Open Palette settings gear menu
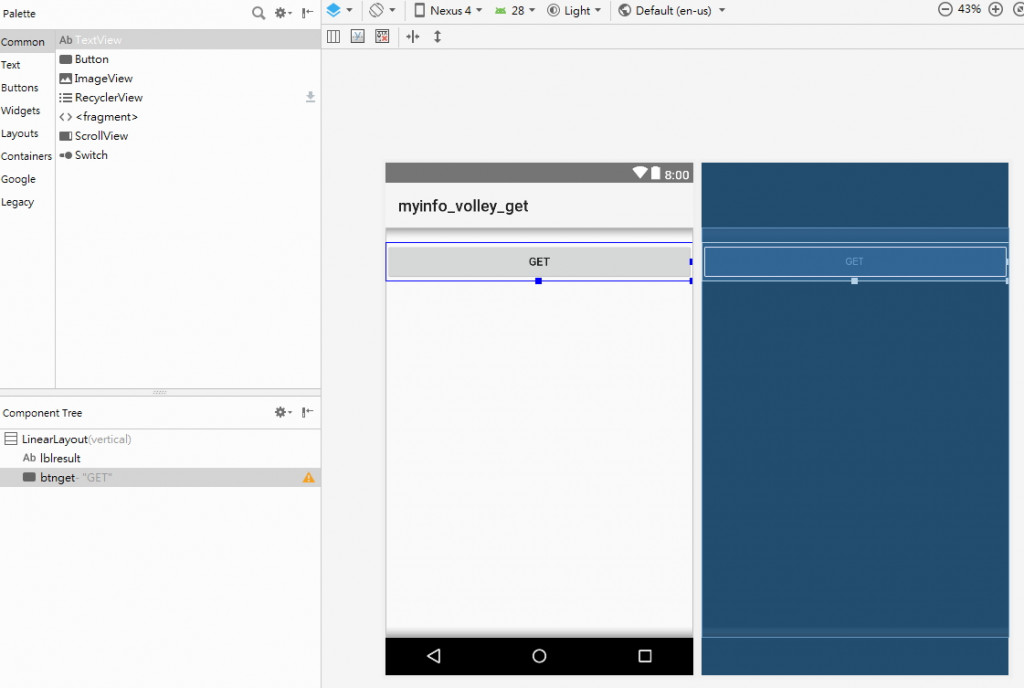This screenshot has height=688, width=1024. pyautogui.click(x=283, y=12)
